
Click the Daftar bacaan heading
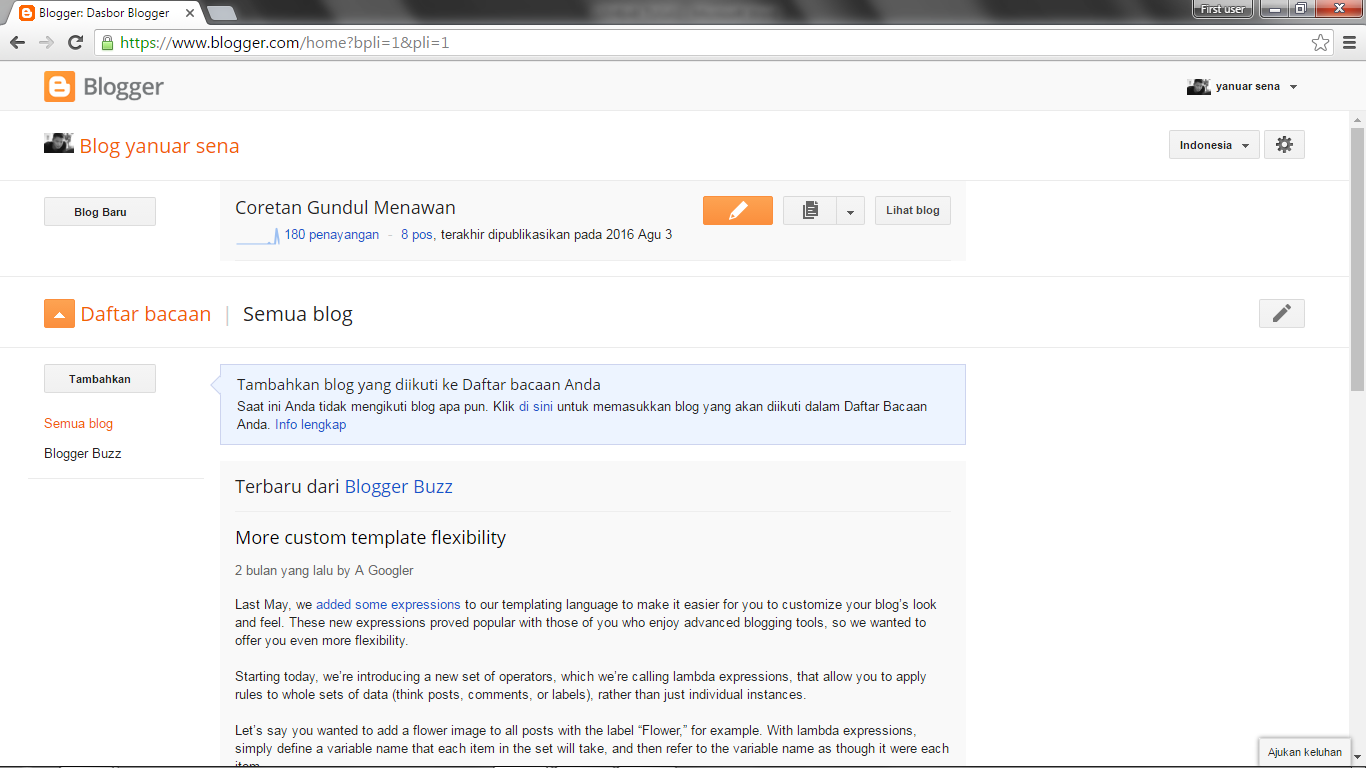pos(146,314)
